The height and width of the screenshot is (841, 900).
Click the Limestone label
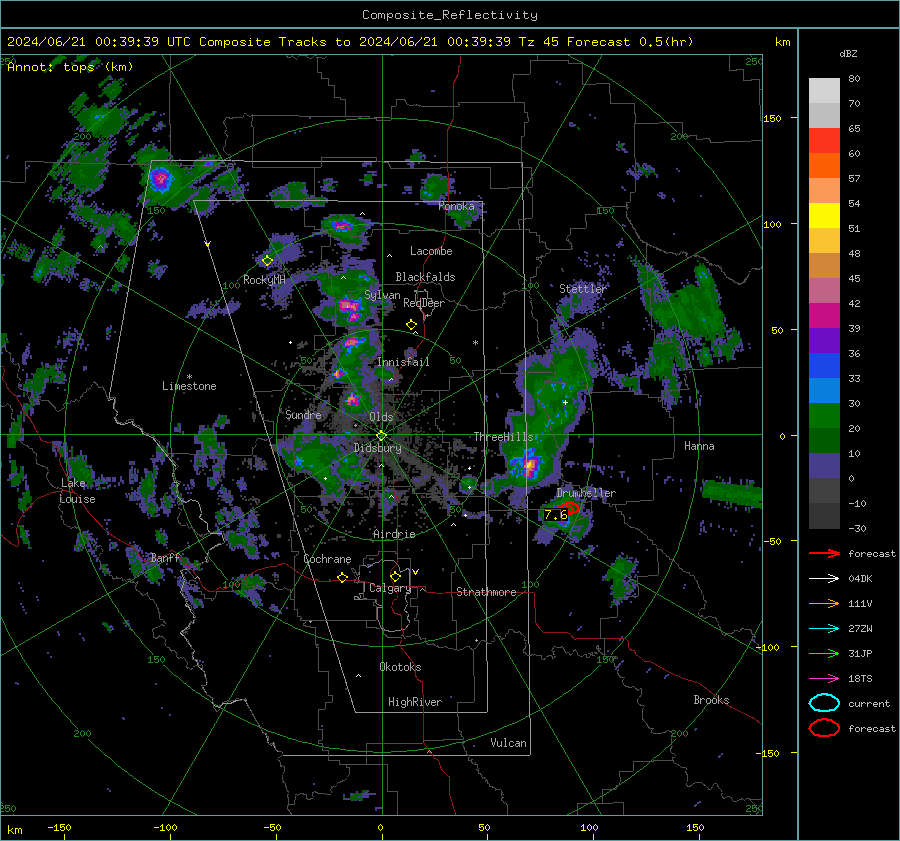point(189,386)
